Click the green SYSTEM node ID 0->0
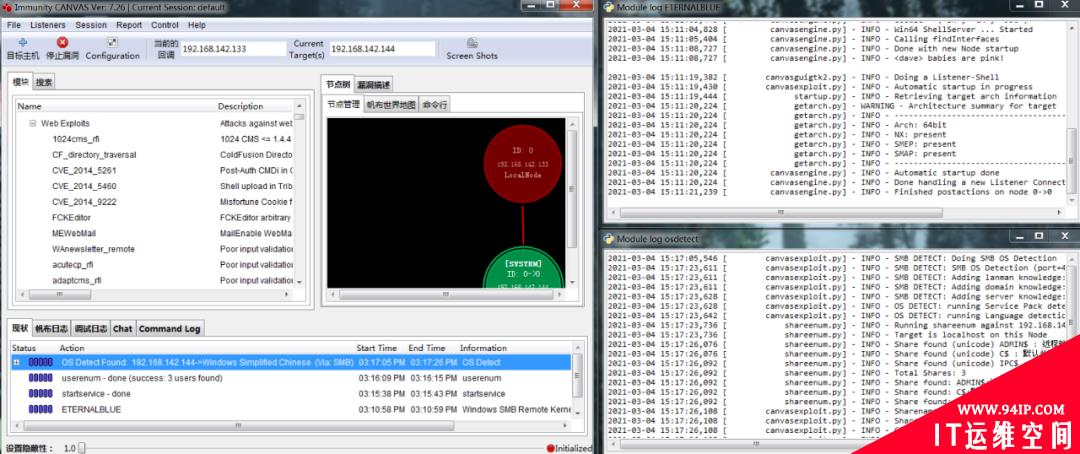 pyautogui.click(x=523, y=269)
